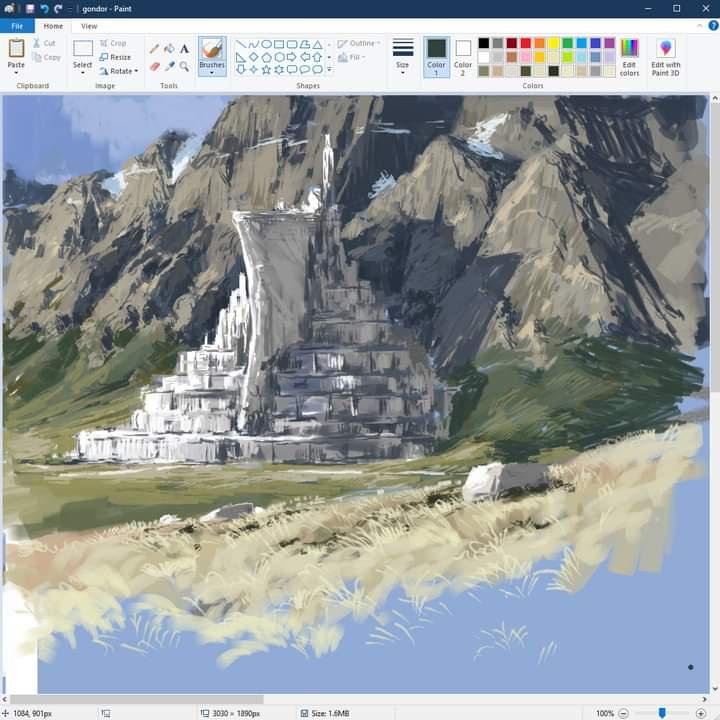Switch active color to Color 2
The width and height of the screenshot is (720, 720).
463,56
